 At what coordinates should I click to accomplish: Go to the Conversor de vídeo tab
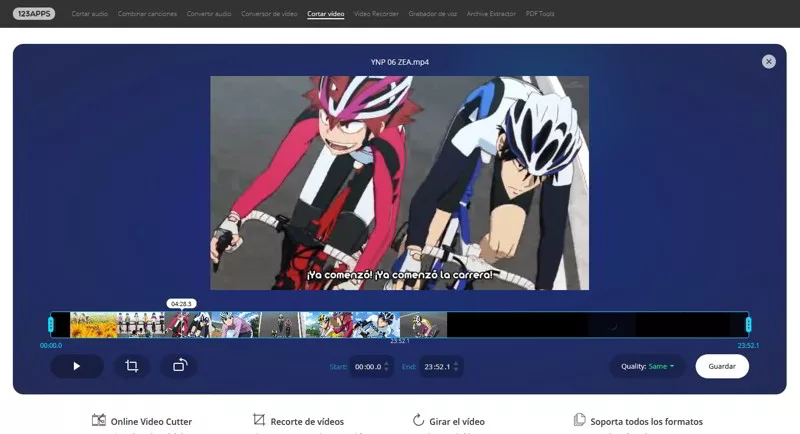click(x=270, y=14)
